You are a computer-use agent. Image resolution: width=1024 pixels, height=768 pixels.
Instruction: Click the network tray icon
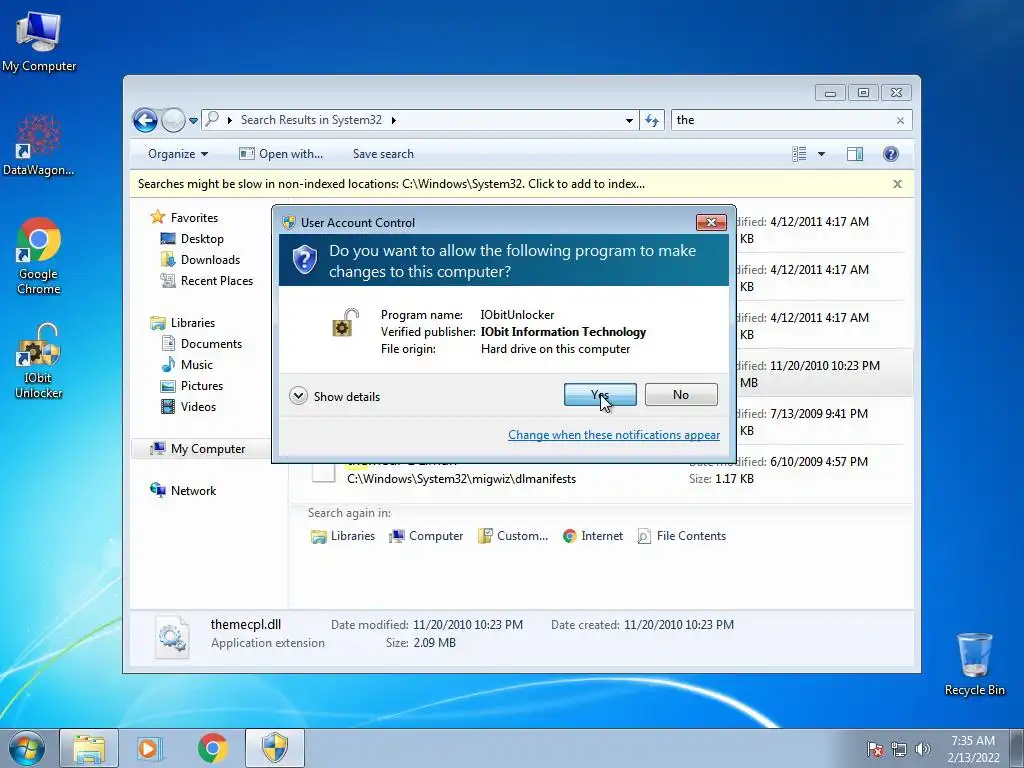pos(899,749)
